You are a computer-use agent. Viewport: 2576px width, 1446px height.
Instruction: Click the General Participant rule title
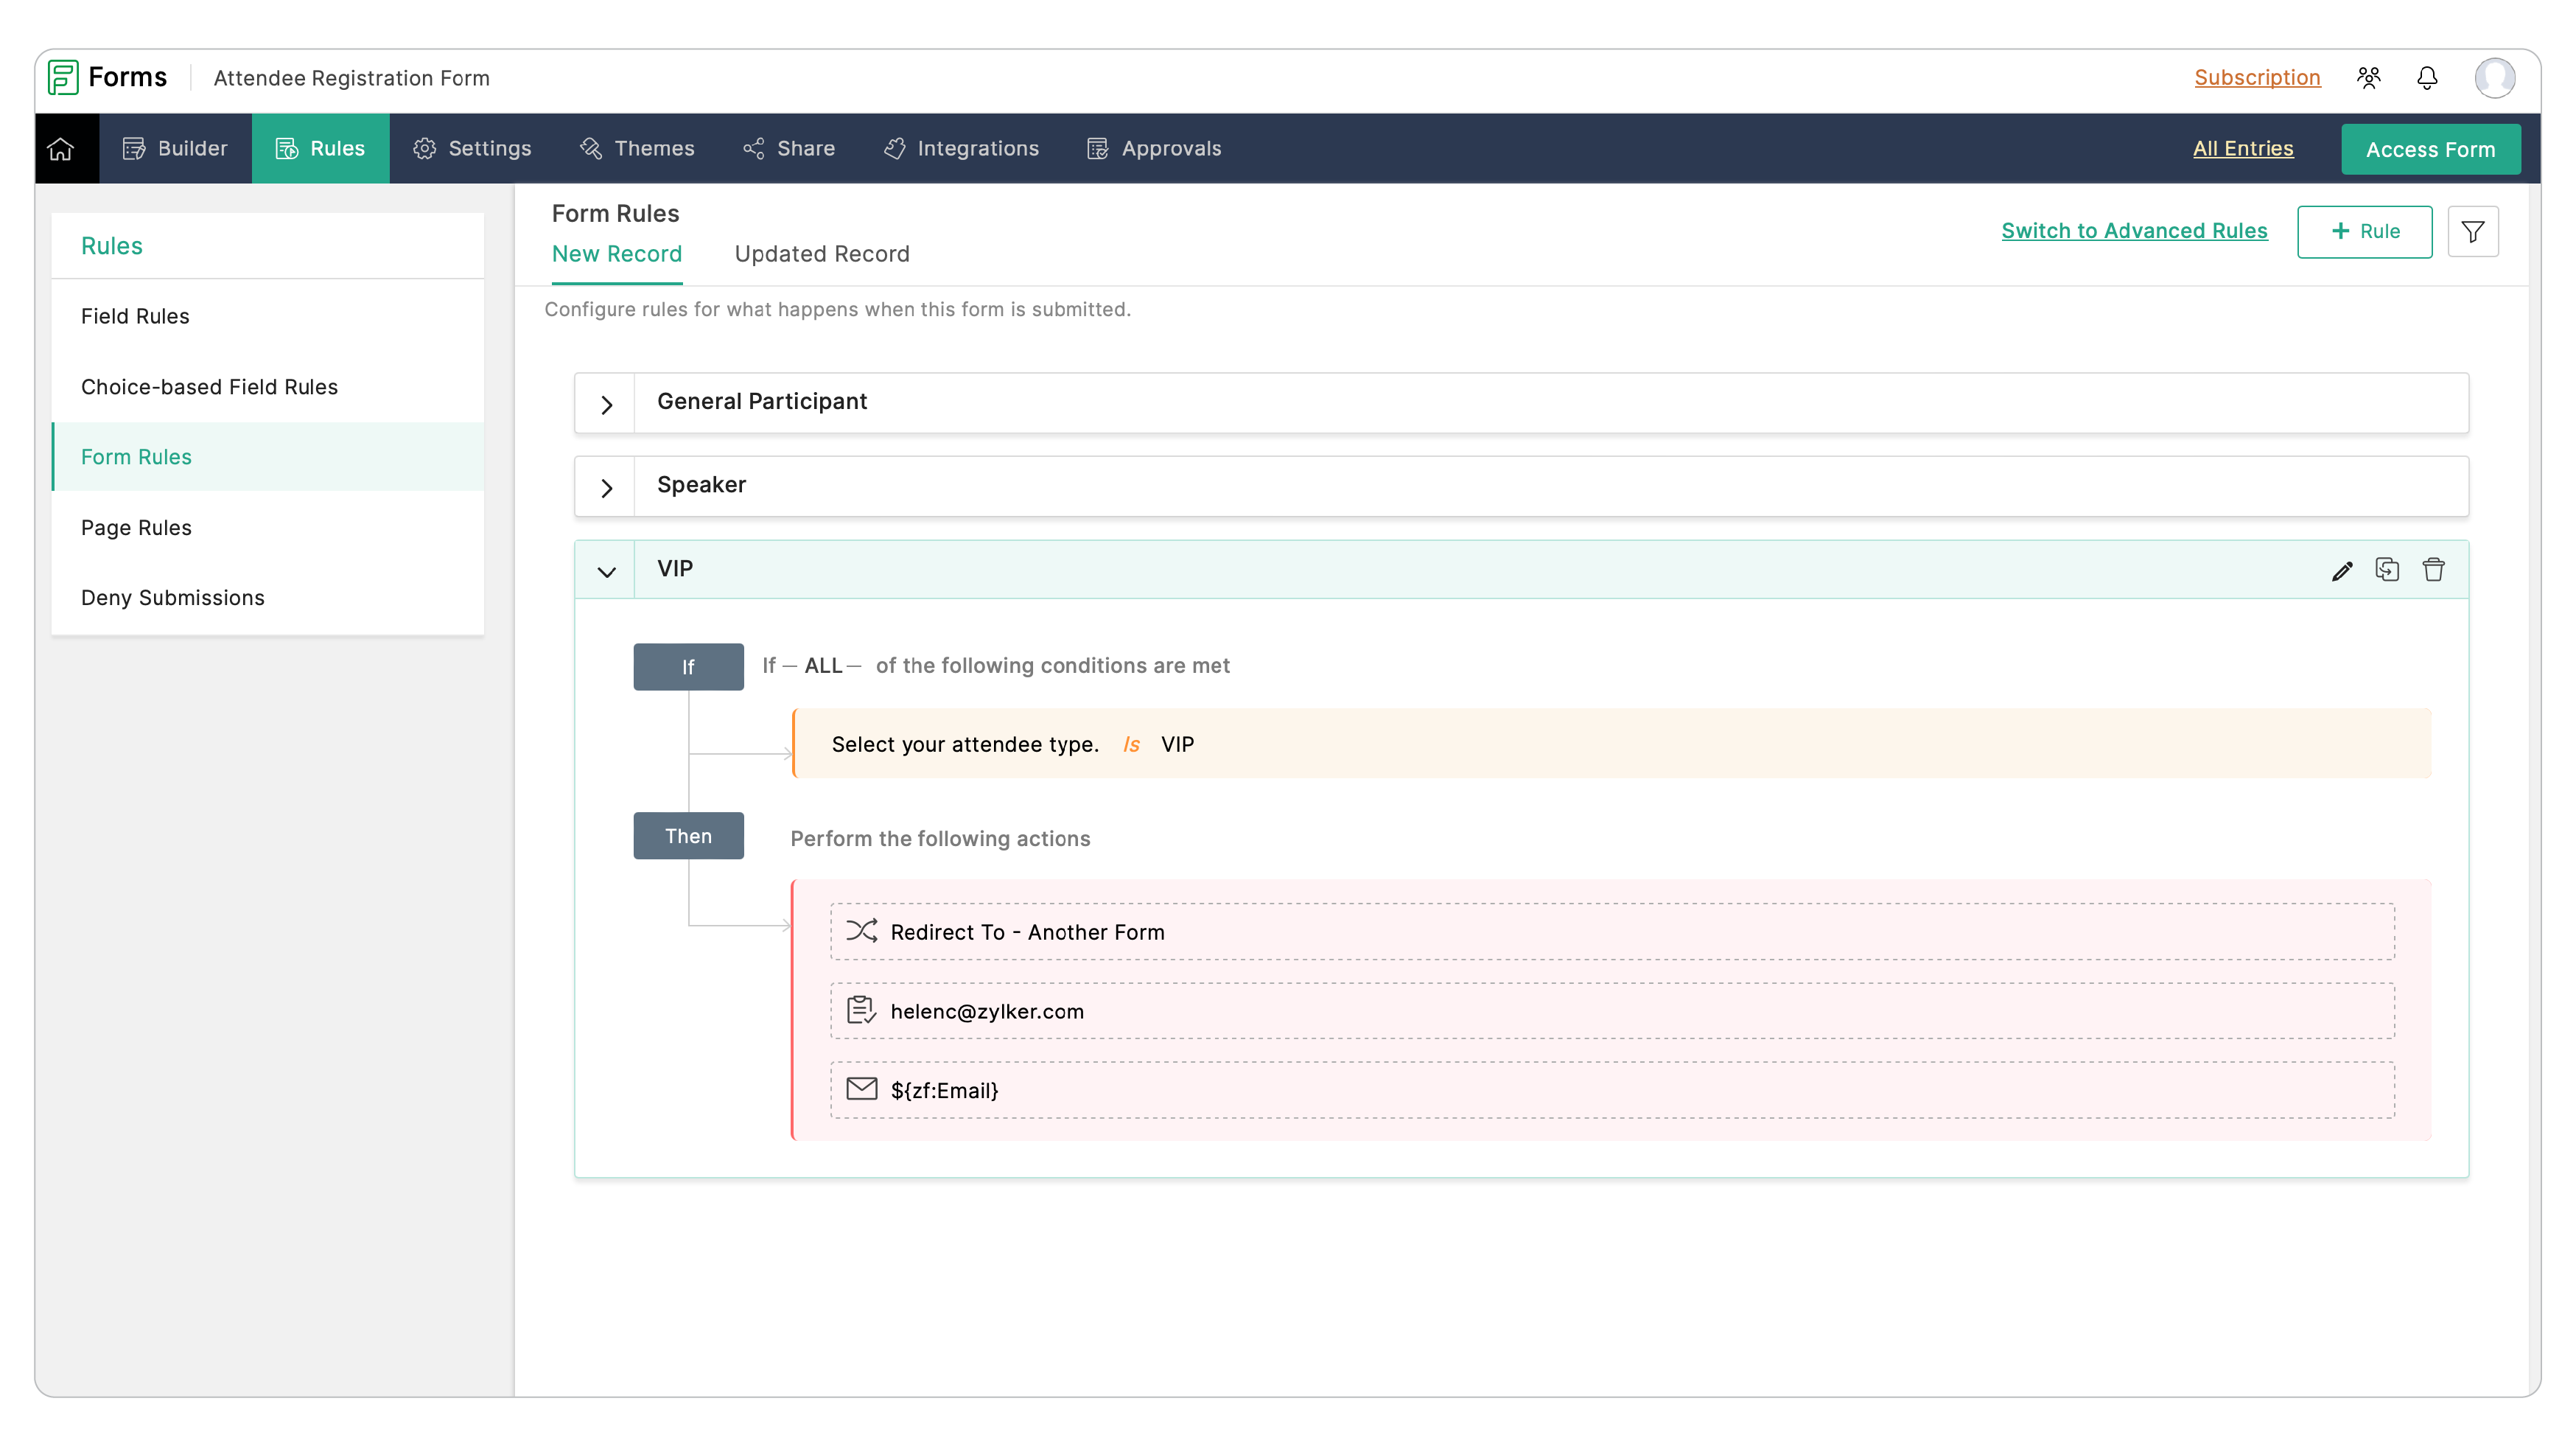pyautogui.click(x=762, y=401)
